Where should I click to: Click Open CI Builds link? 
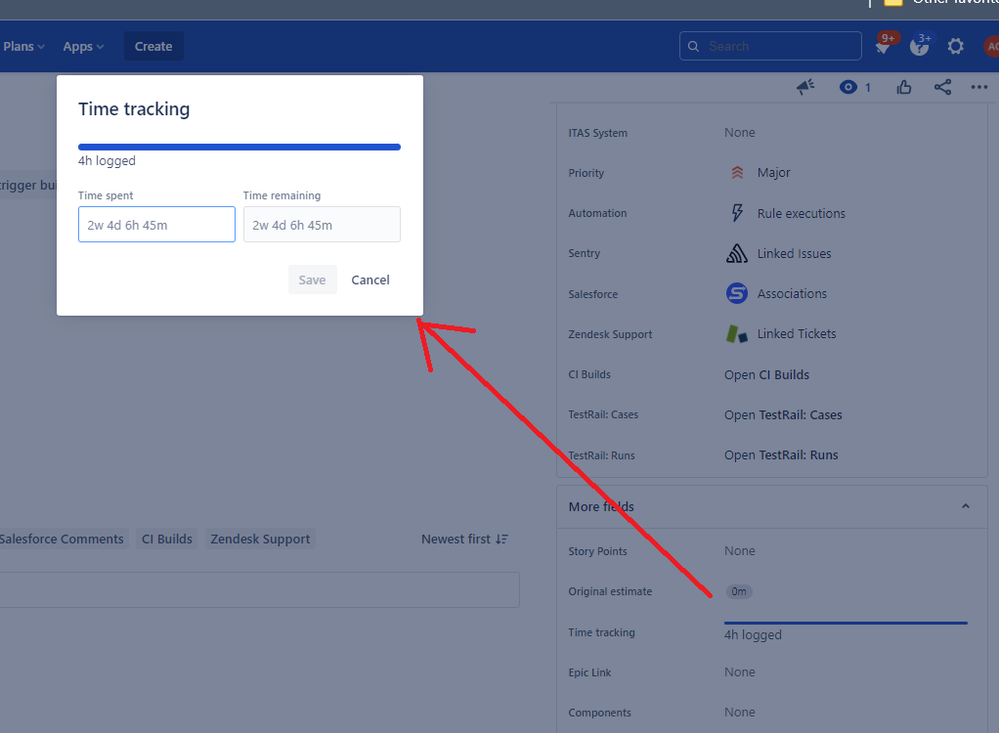click(766, 375)
